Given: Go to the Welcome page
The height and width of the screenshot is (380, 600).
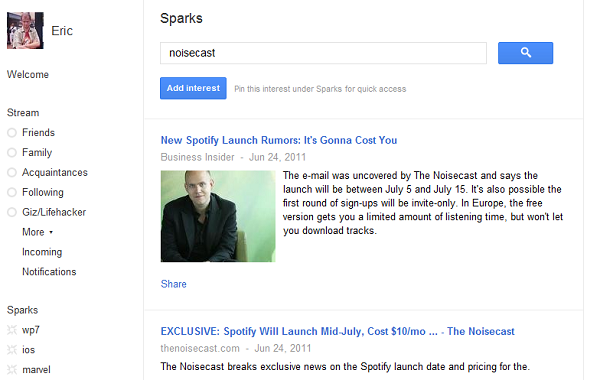Looking at the screenshot, I should [28, 74].
